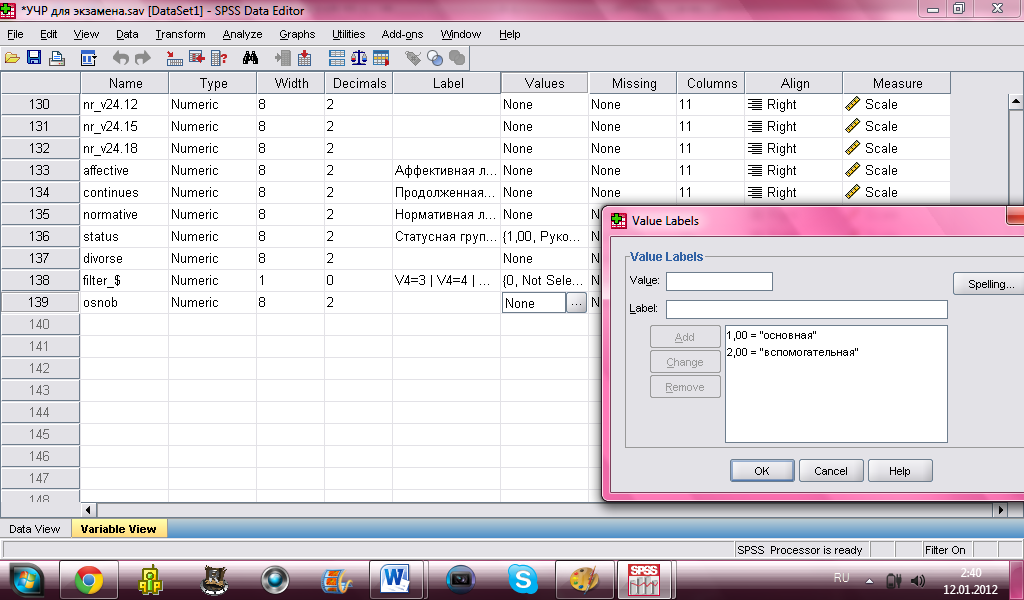Image resolution: width=1024 pixels, height=600 pixels.
Task: Click the Insert Cases icon
Action: 283,58
